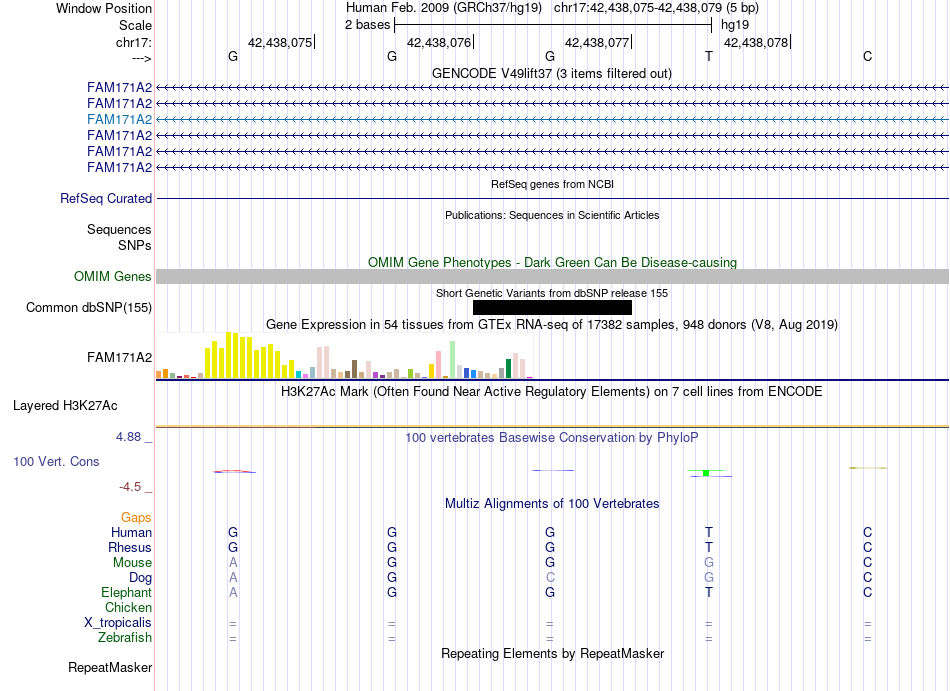Image resolution: width=950 pixels, height=691 pixels.
Task: Click the 'Mouse' species label
Action: point(132,563)
